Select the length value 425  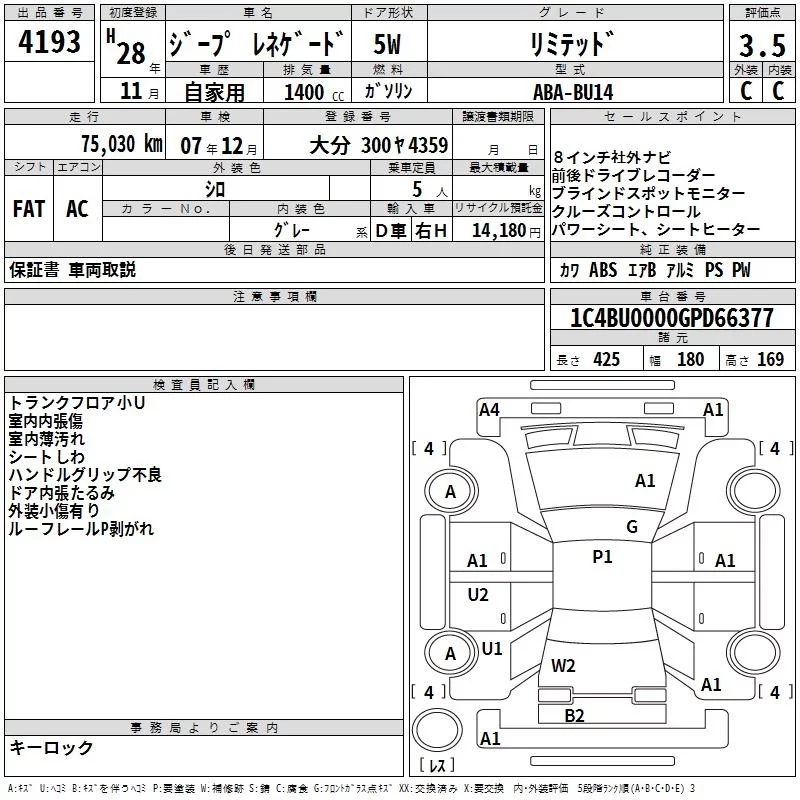coord(607,359)
